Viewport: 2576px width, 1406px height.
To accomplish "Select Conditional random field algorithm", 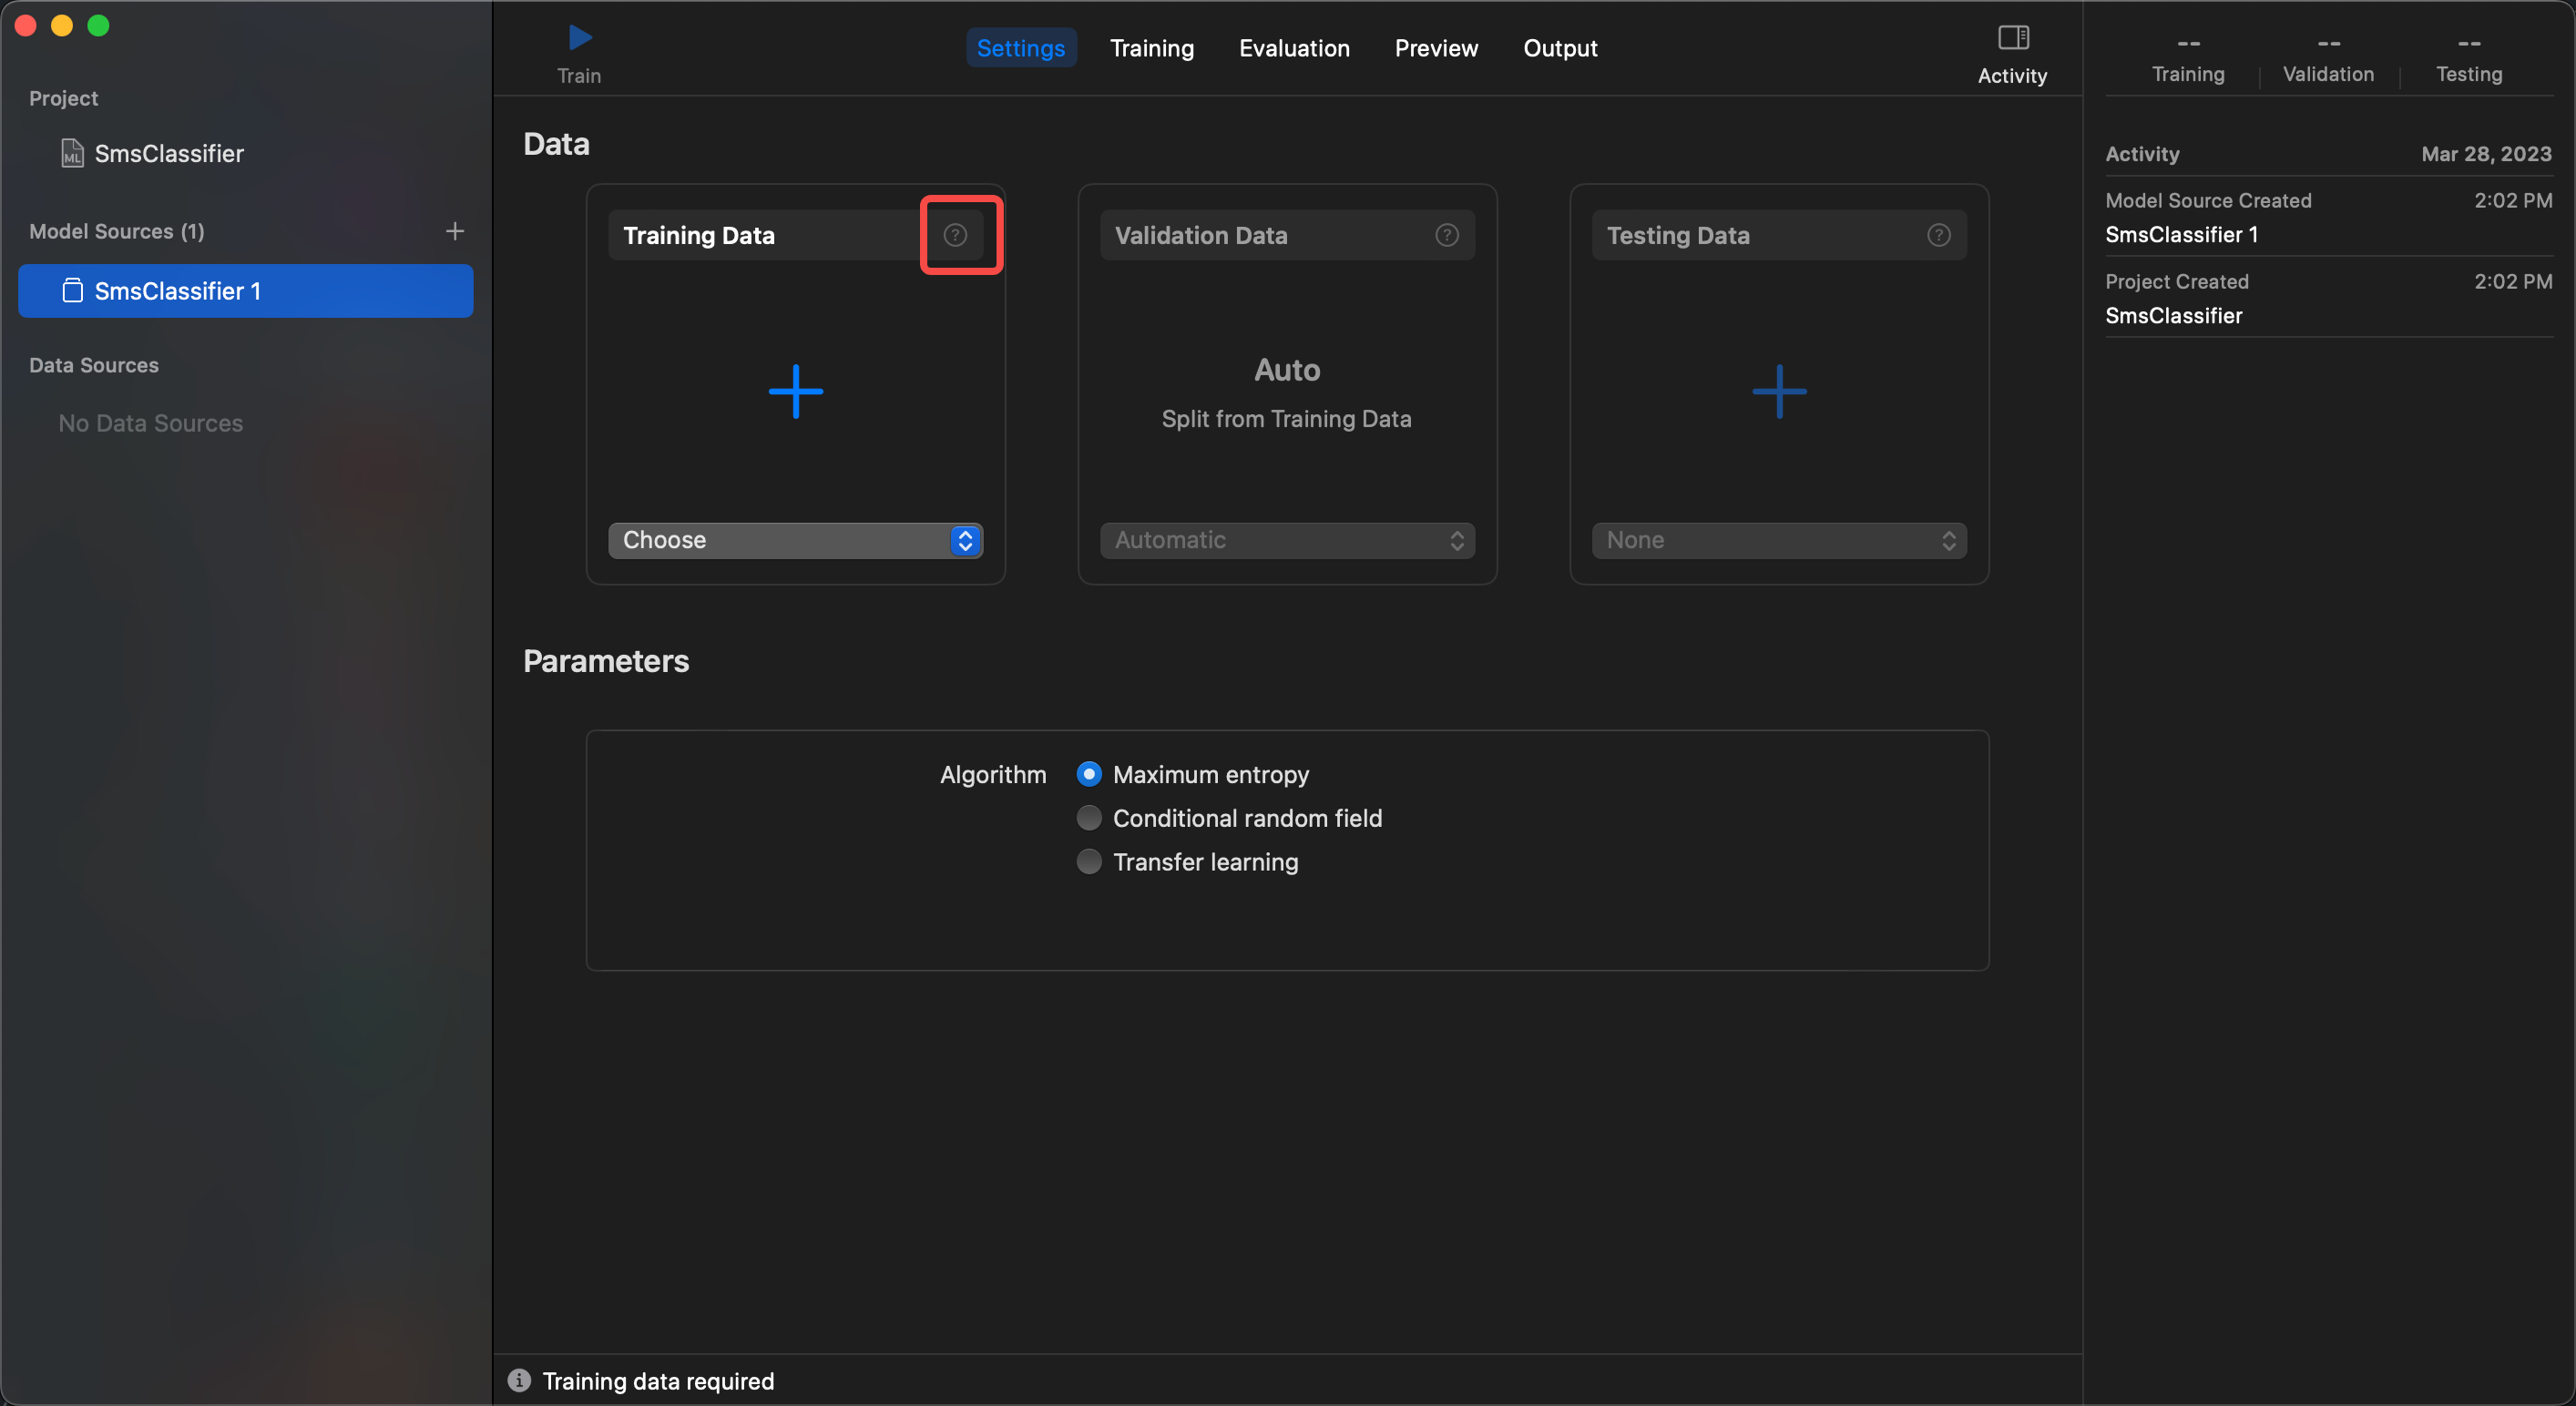I will pyautogui.click(x=1089, y=818).
